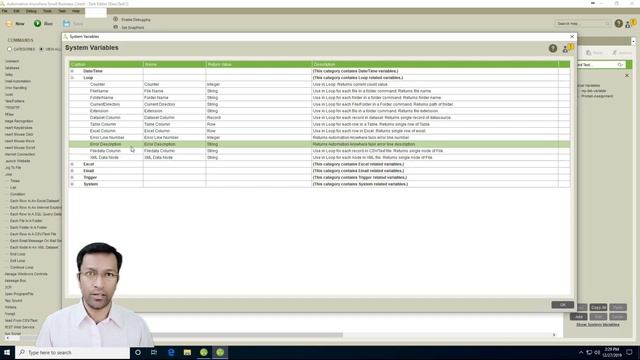This screenshot has width=640, height=360.
Task: Click the Description column header
Action: click(x=435, y=64)
